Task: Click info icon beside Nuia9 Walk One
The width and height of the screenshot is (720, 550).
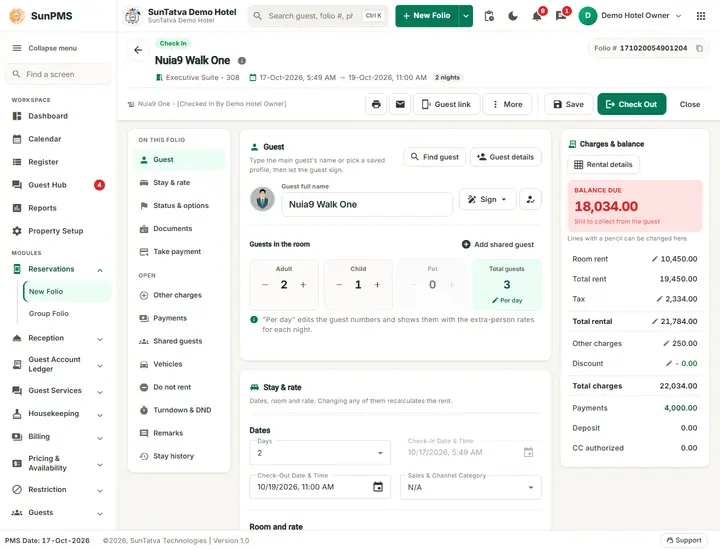Action: coord(242,61)
